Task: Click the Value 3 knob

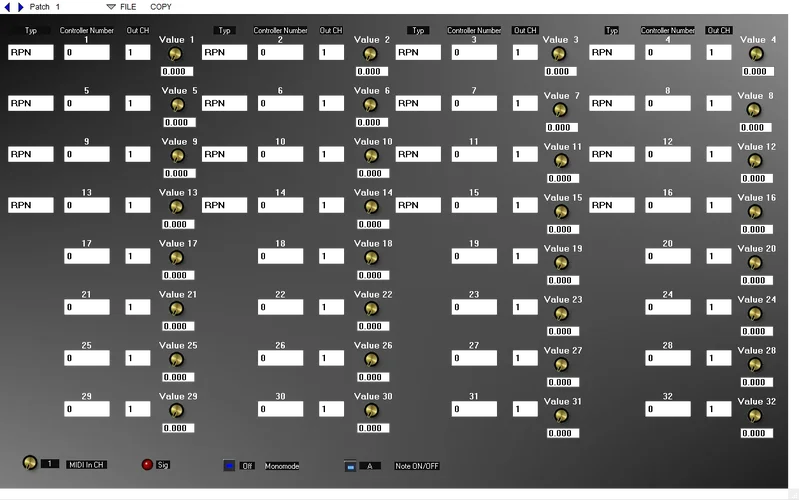Action: point(558,54)
